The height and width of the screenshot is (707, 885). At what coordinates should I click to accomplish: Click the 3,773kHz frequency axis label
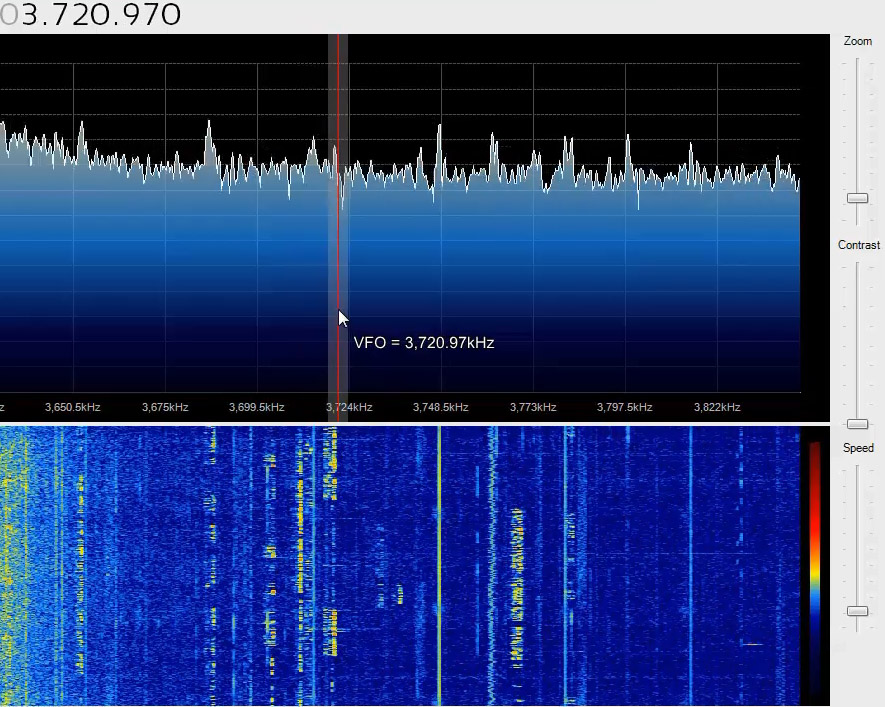click(x=533, y=407)
